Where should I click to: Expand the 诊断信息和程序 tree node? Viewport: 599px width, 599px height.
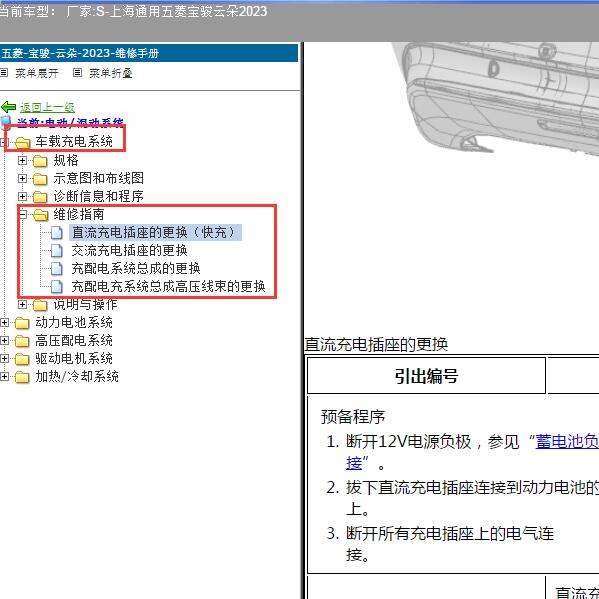click(x=23, y=196)
